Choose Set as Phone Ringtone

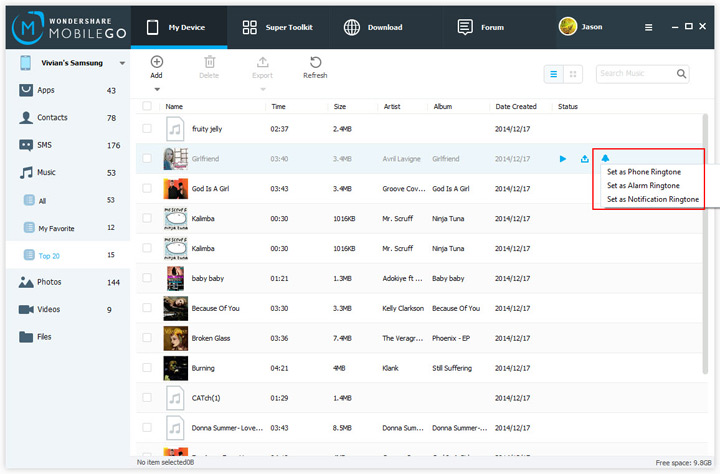click(644, 172)
